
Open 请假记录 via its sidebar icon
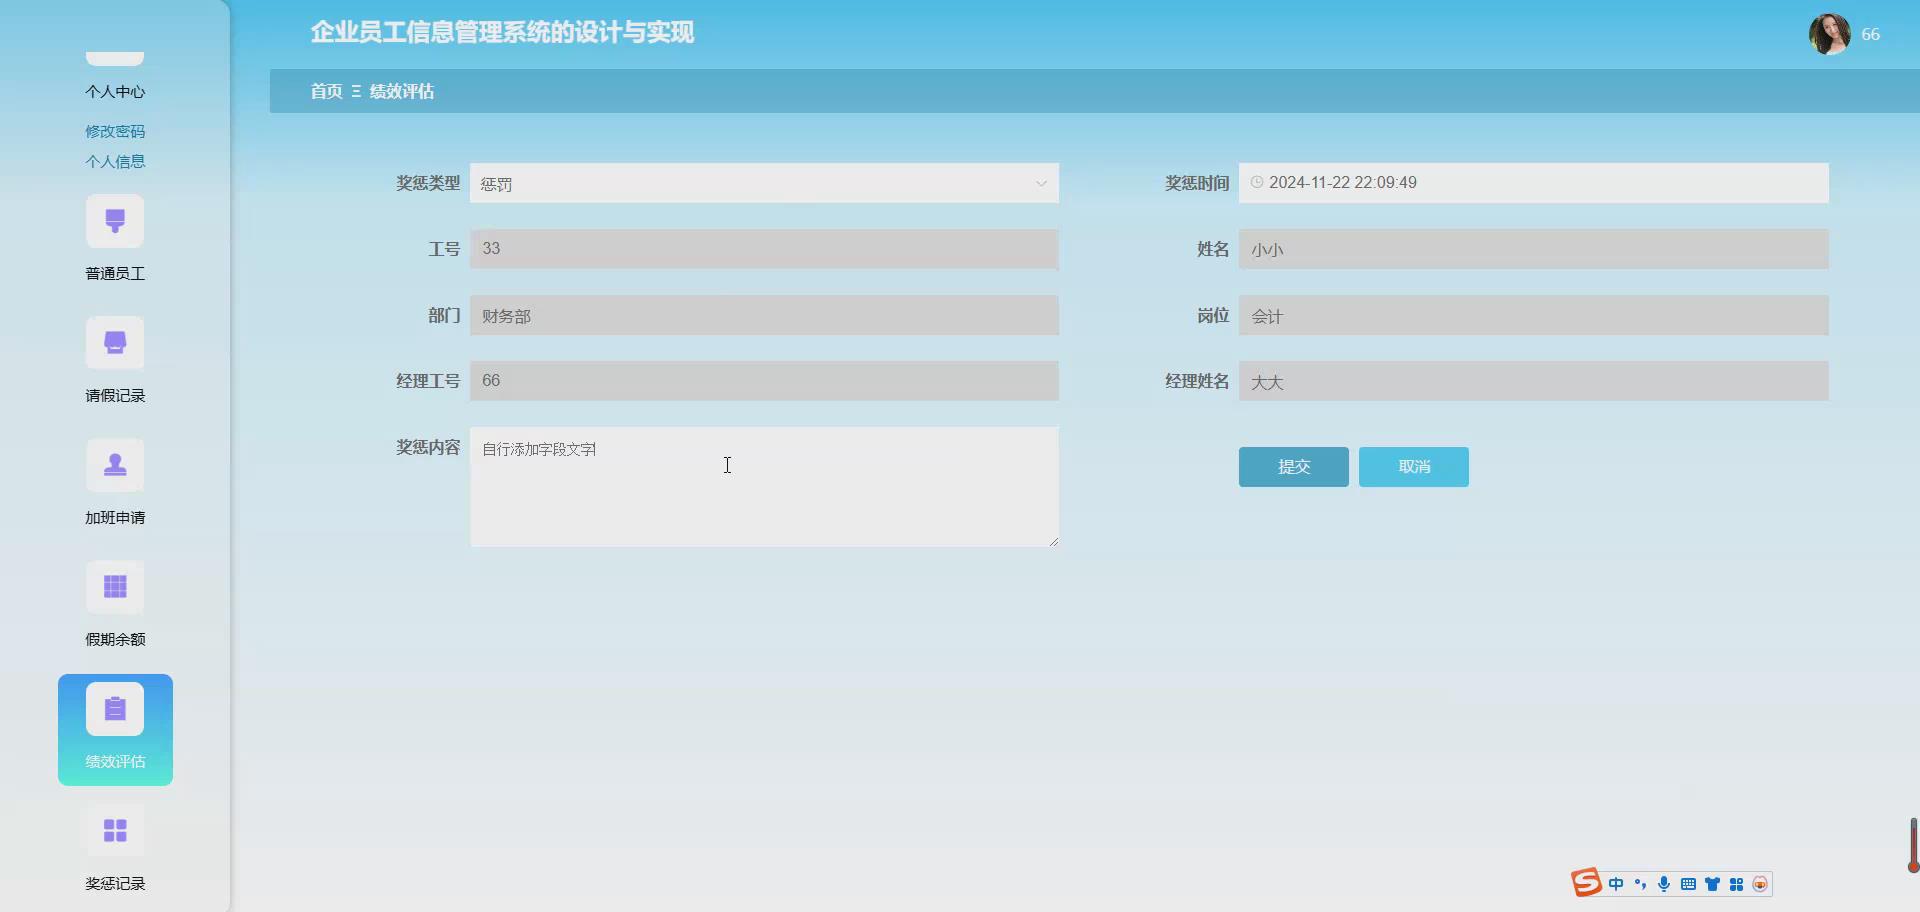115,342
